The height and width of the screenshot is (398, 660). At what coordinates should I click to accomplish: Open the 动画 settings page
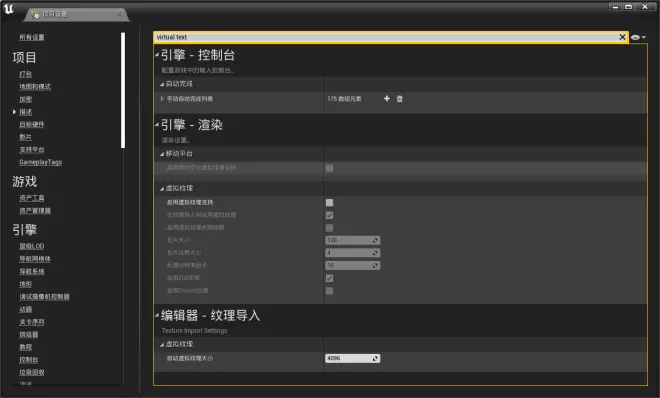(25, 309)
